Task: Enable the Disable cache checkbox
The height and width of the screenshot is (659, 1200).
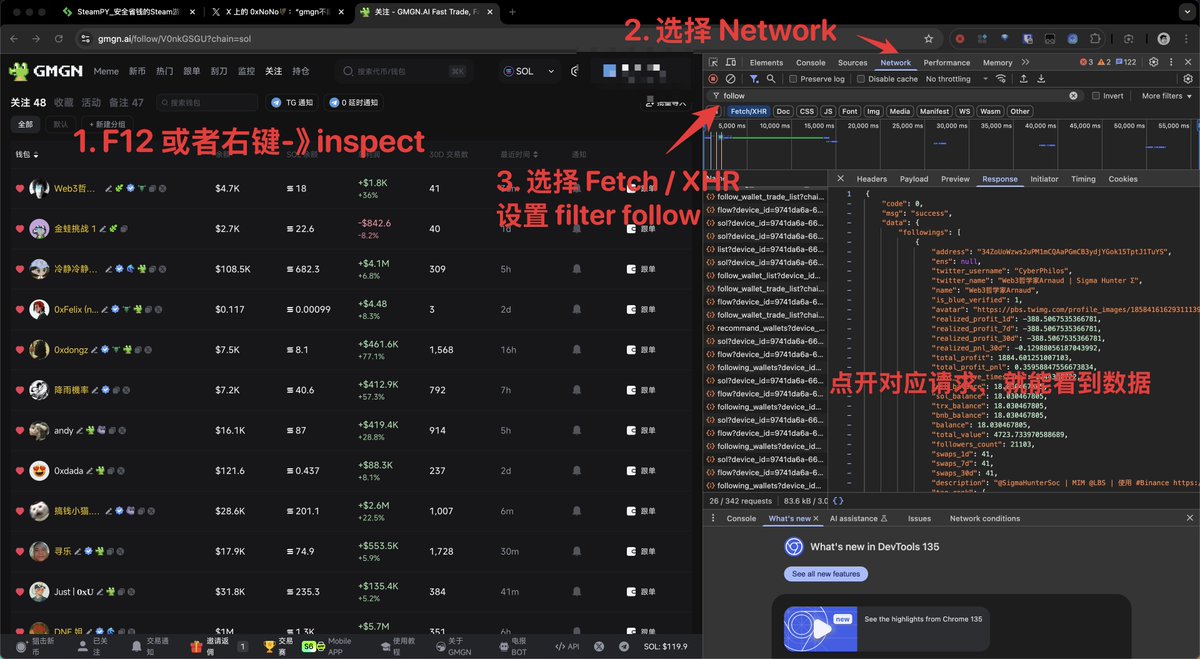Action: (x=860, y=79)
